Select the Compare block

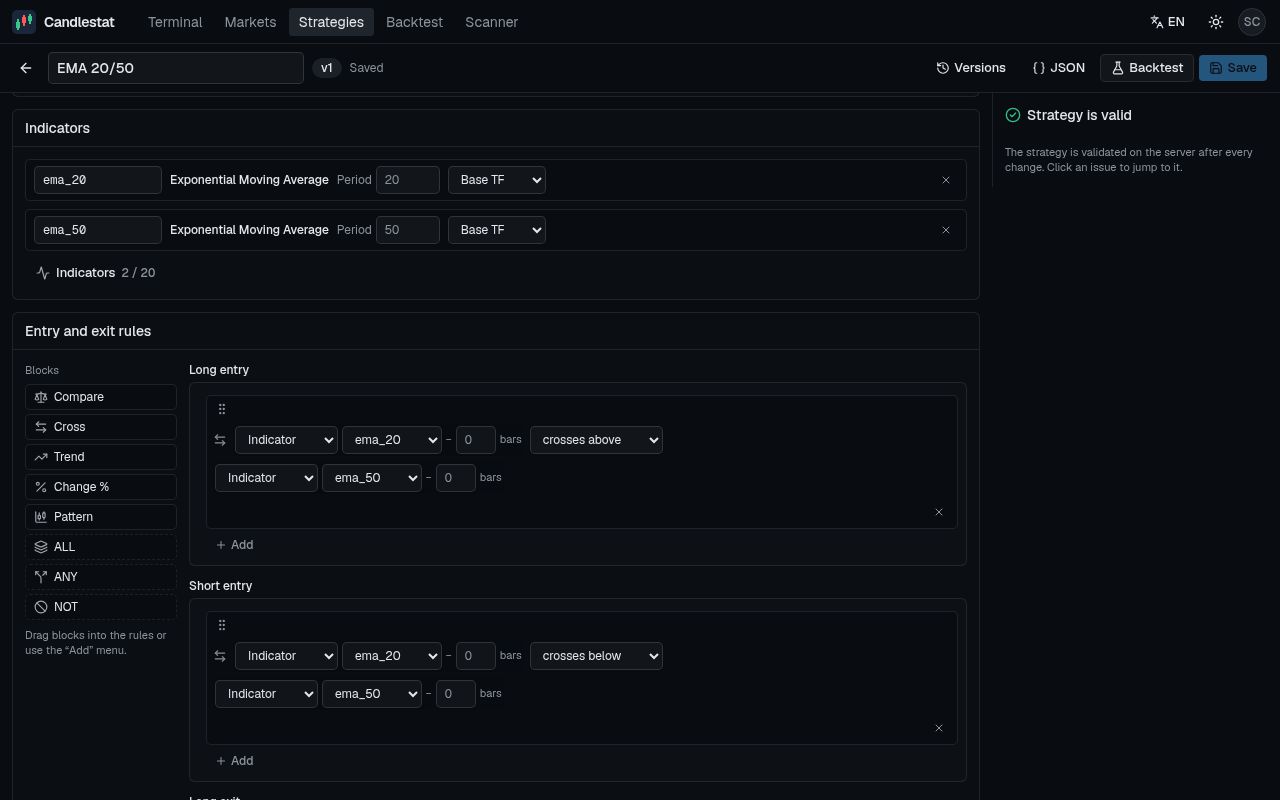click(x=101, y=397)
